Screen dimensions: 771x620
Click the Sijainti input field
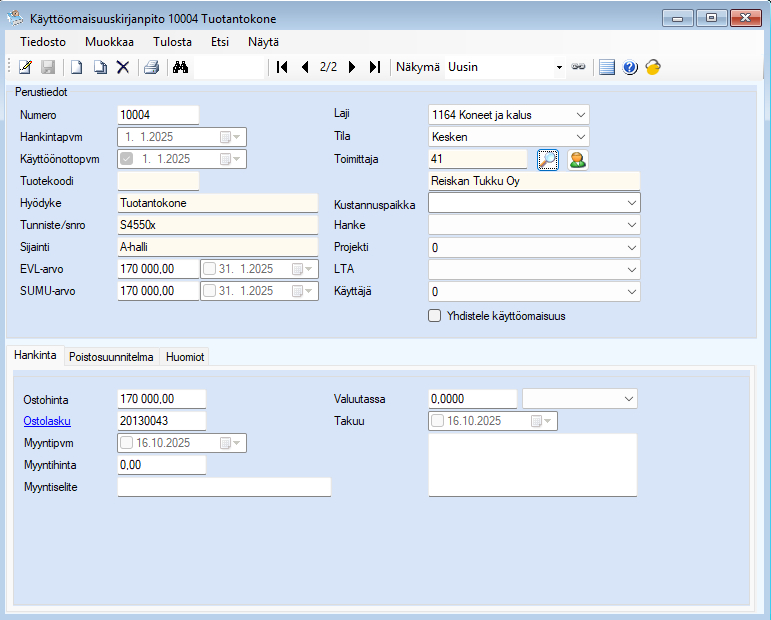point(217,247)
